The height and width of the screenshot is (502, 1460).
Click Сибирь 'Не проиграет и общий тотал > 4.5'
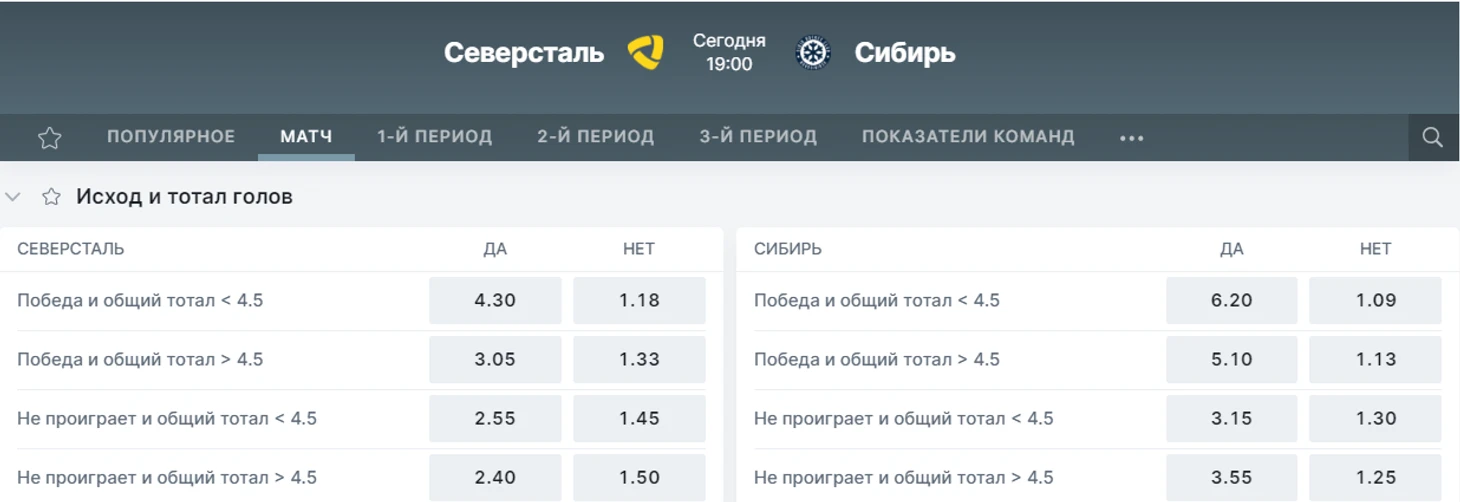pos(904,477)
